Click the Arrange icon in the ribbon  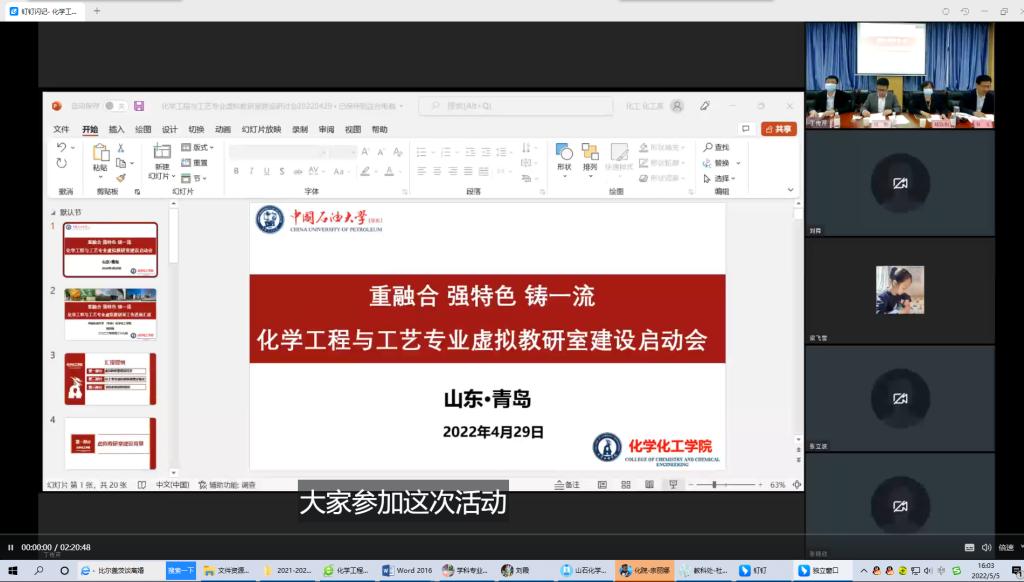pos(590,153)
